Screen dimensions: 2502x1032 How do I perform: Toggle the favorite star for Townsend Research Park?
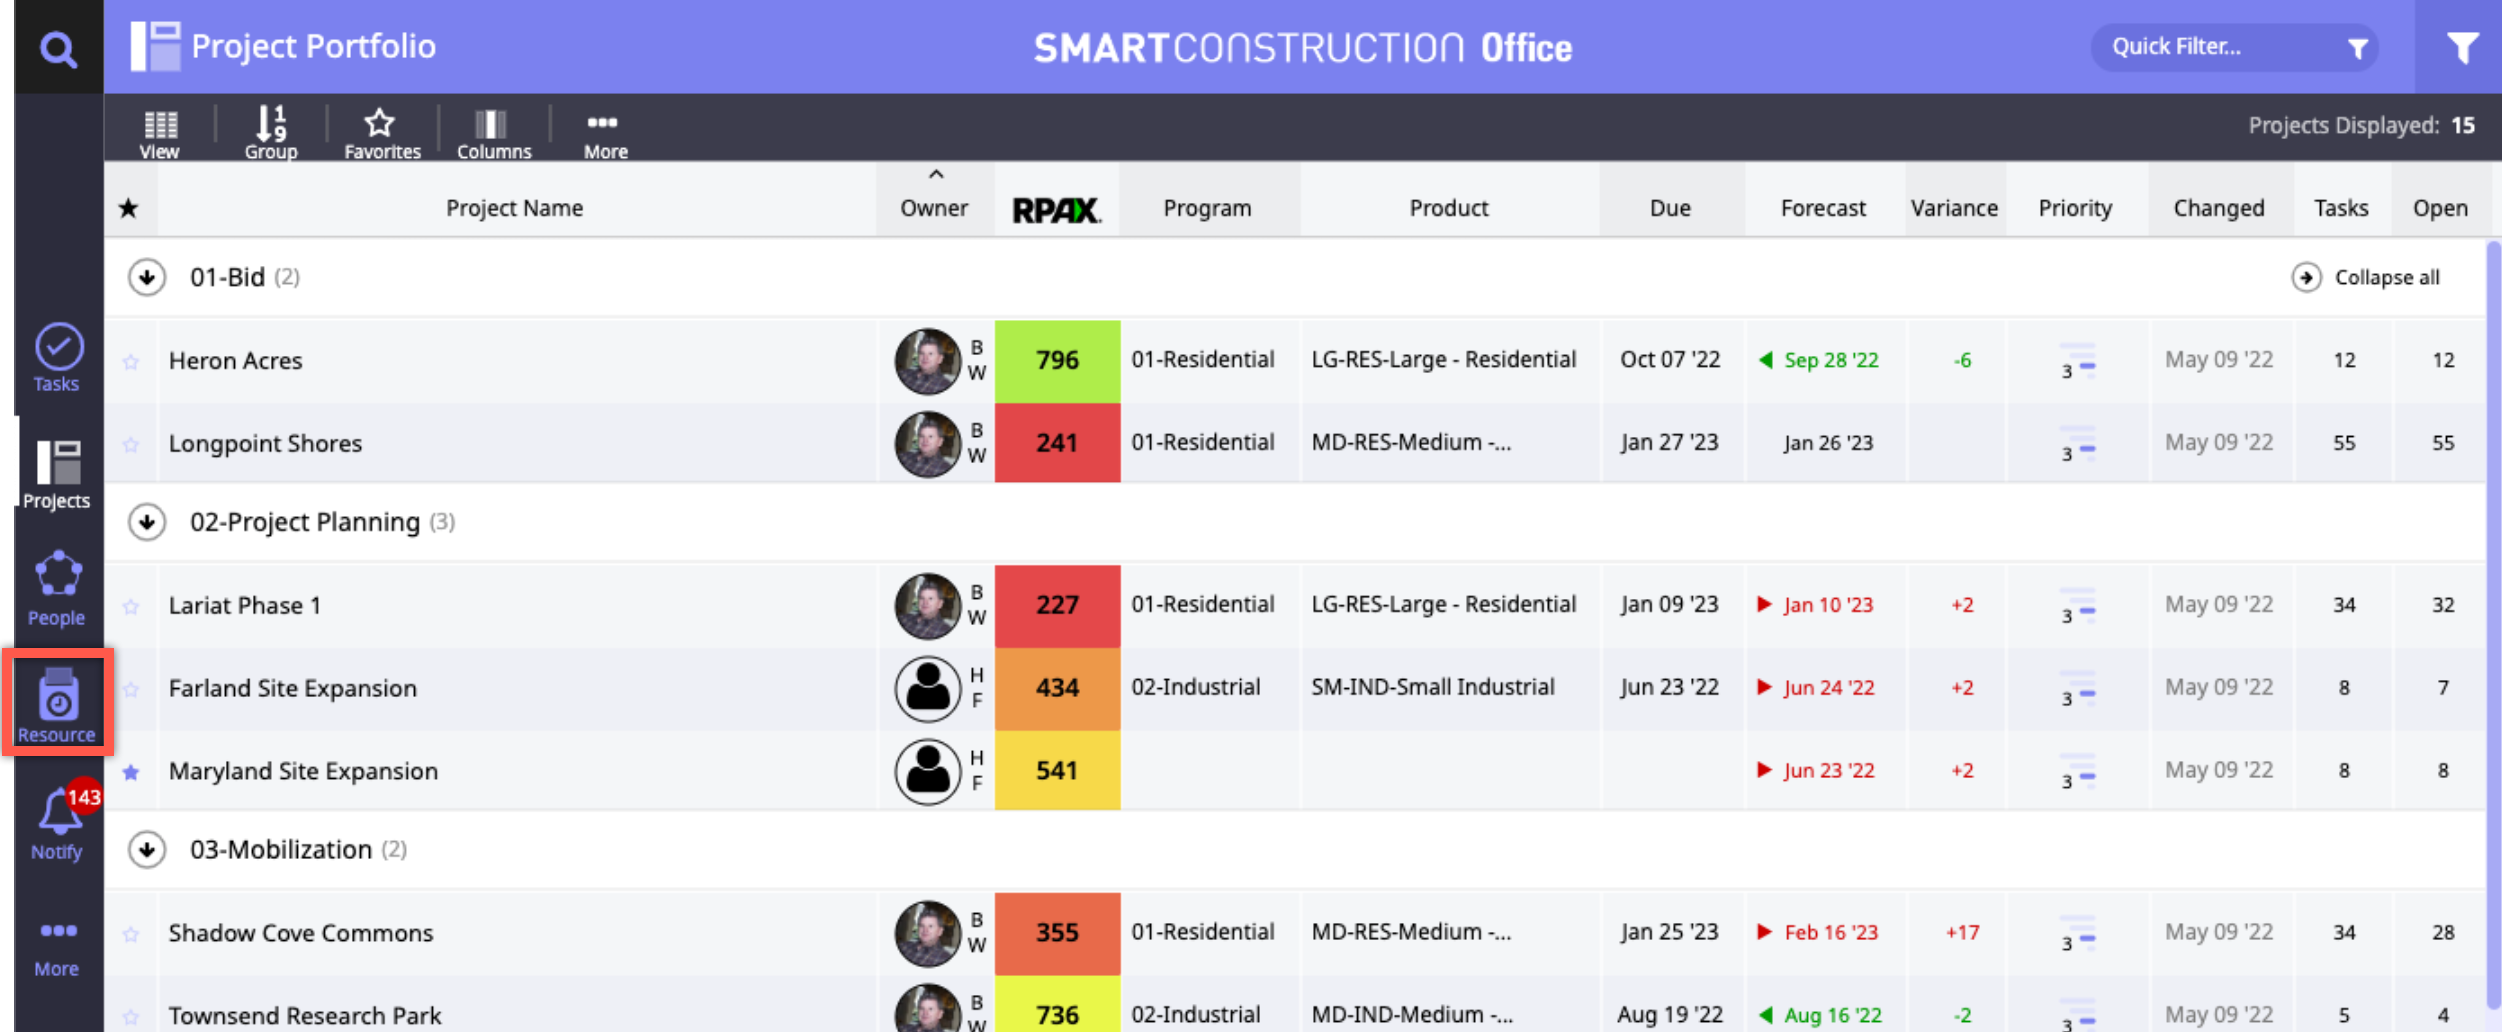pos(131,1017)
